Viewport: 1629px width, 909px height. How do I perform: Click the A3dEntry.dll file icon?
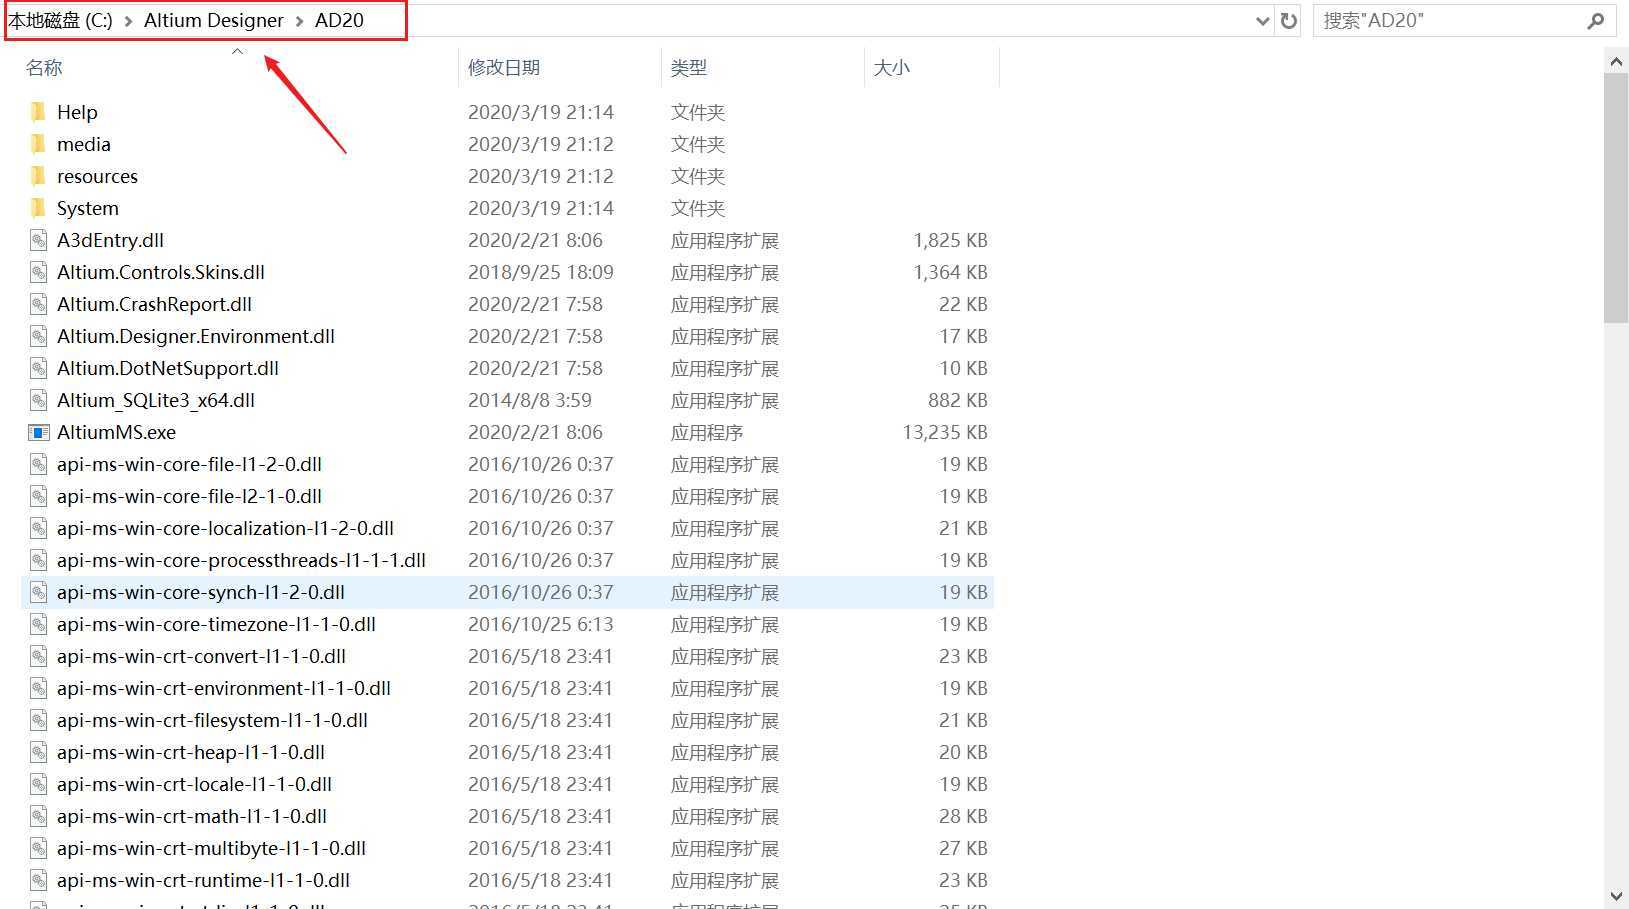point(38,240)
